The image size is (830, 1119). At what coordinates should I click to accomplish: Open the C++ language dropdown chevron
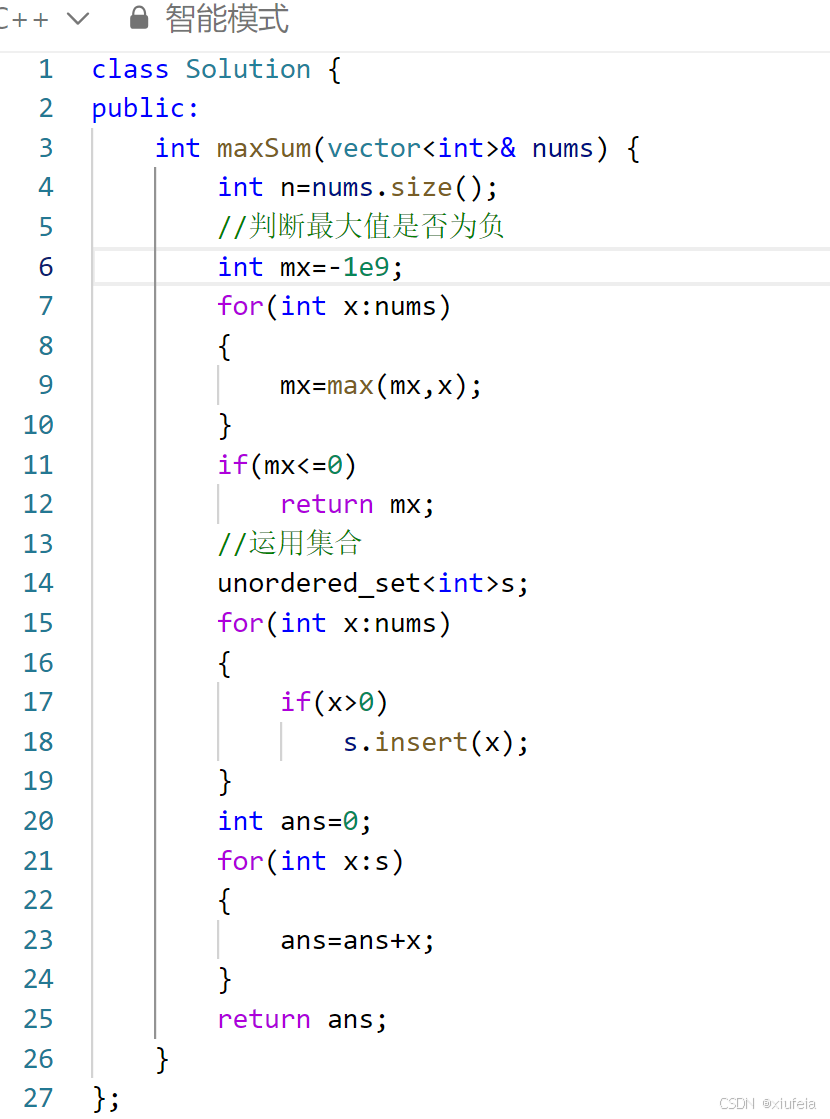click(x=78, y=19)
